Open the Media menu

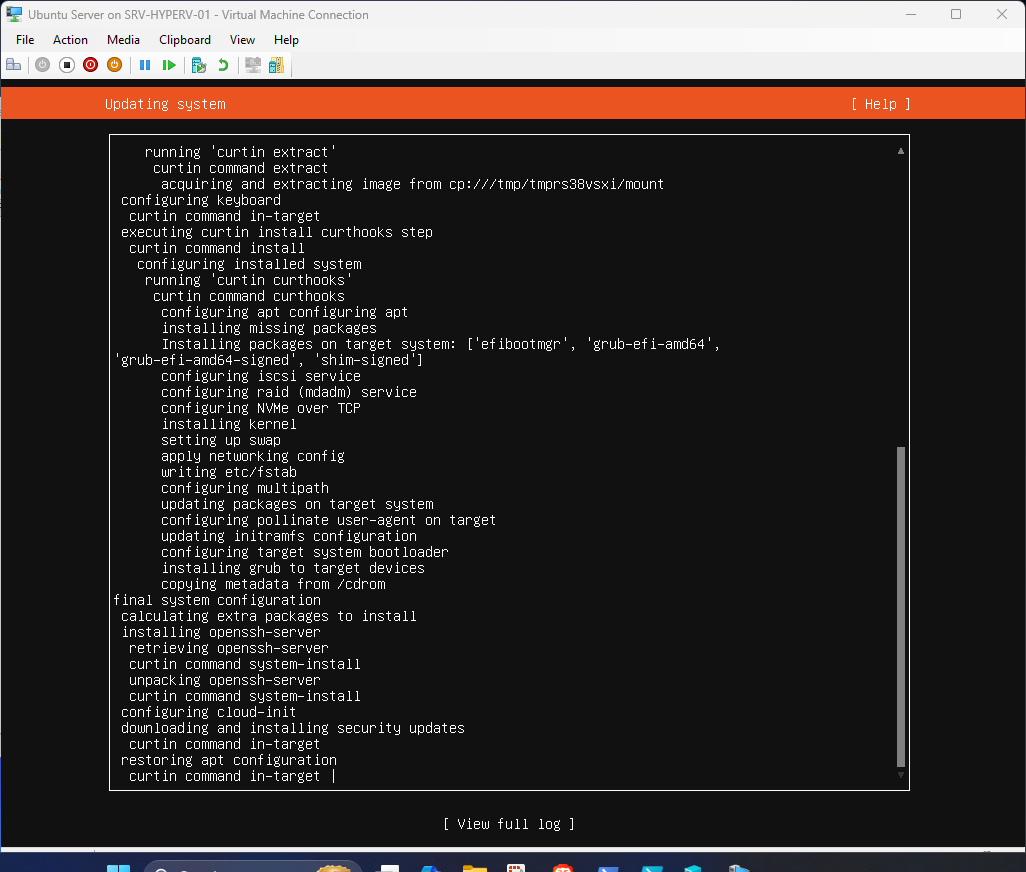point(123,40)
